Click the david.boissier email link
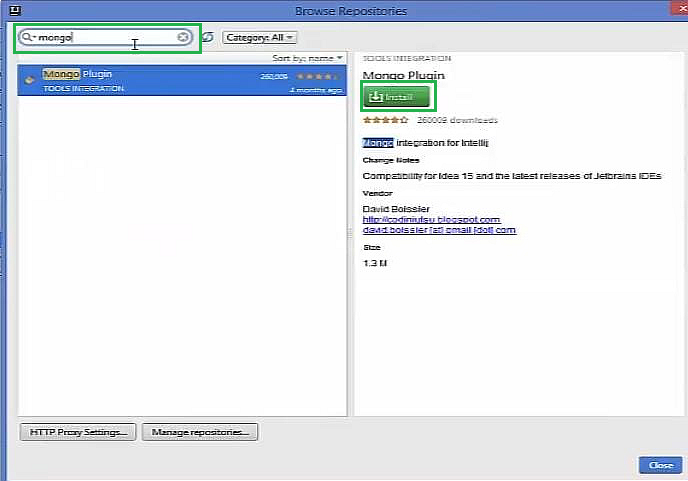This screenshot has height=481, width=688. coord(439,230)
